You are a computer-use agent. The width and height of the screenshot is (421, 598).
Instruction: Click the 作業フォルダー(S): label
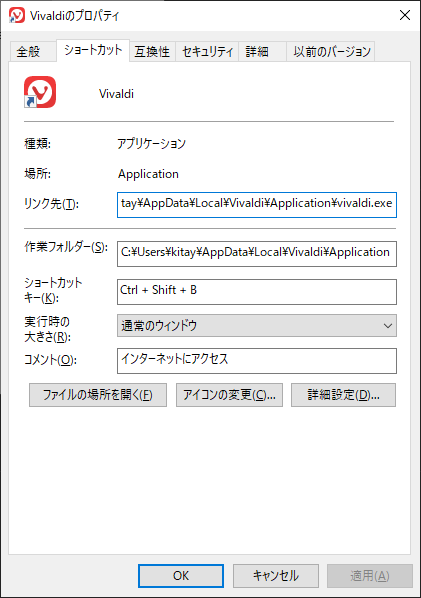(66, 247)
